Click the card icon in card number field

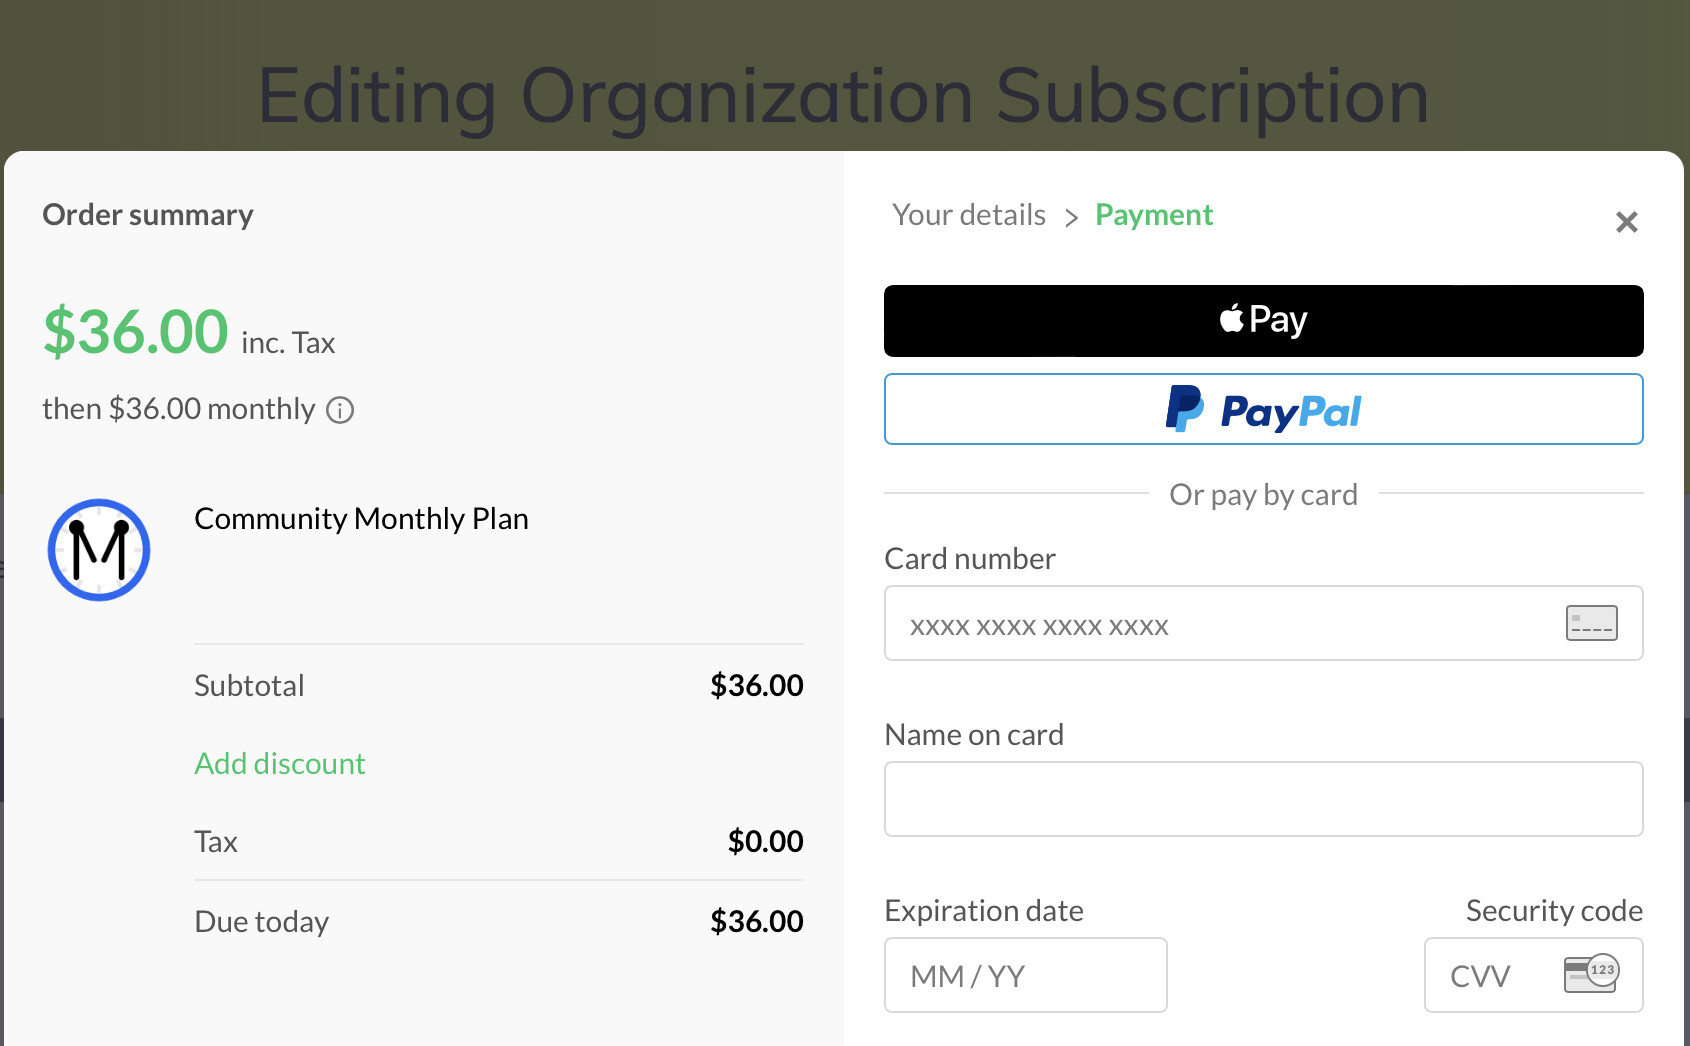[1591, 623]
